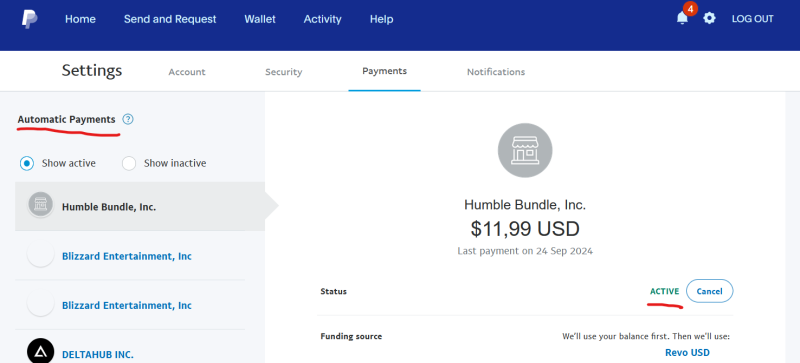Open the Home menu item
The width and height of the screenshot is (800, 363).
80,19
